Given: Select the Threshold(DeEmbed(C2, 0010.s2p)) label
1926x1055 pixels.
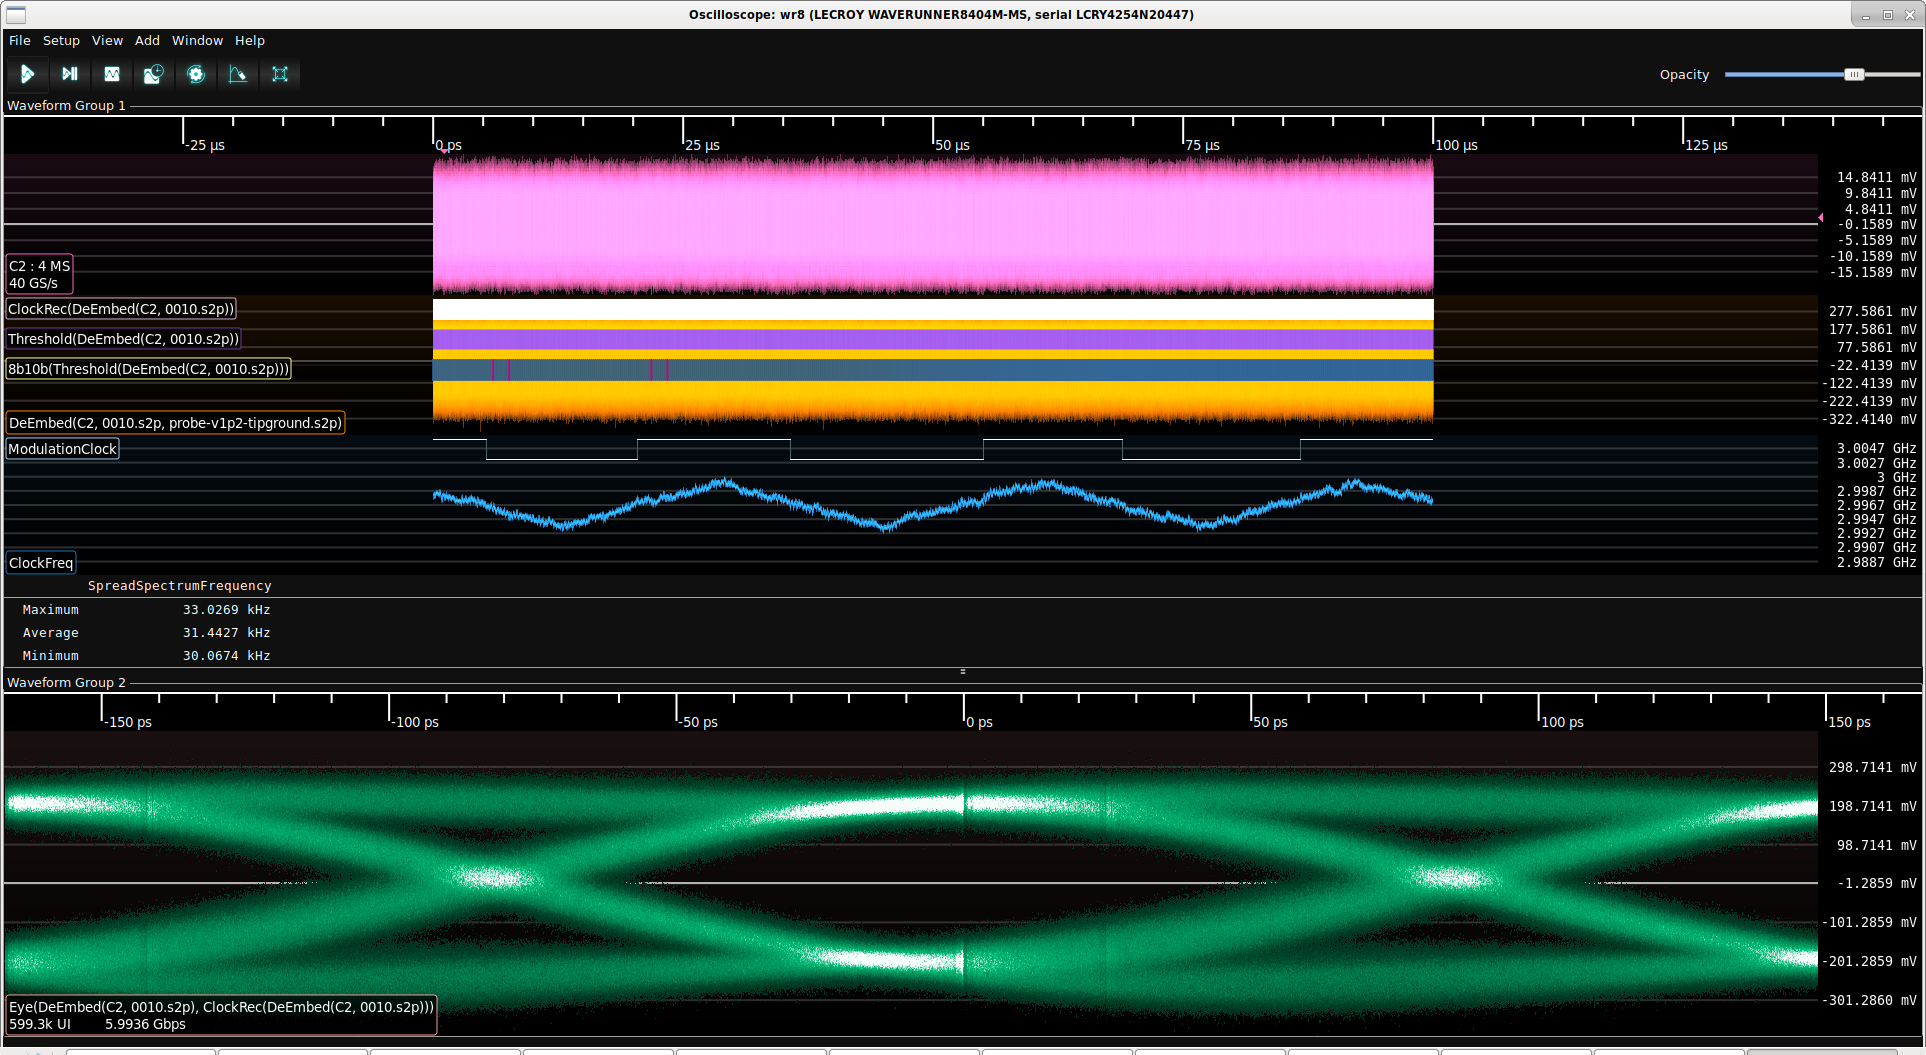Looking at the screenshot, I should pyautogui.click(x=123, y=339).
